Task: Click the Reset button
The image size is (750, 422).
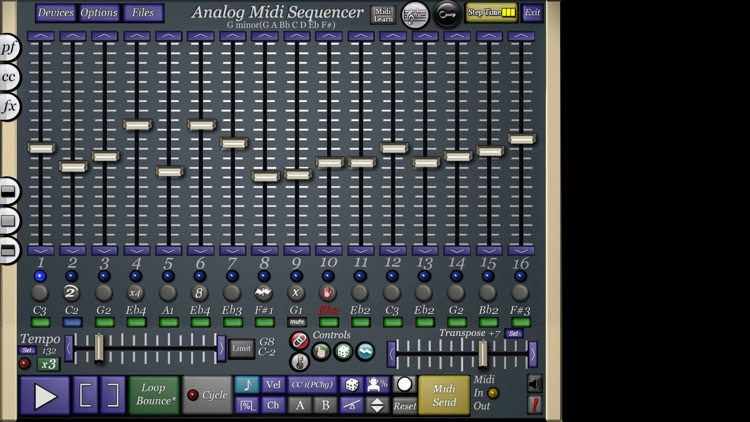Action: tap(405, 406)
